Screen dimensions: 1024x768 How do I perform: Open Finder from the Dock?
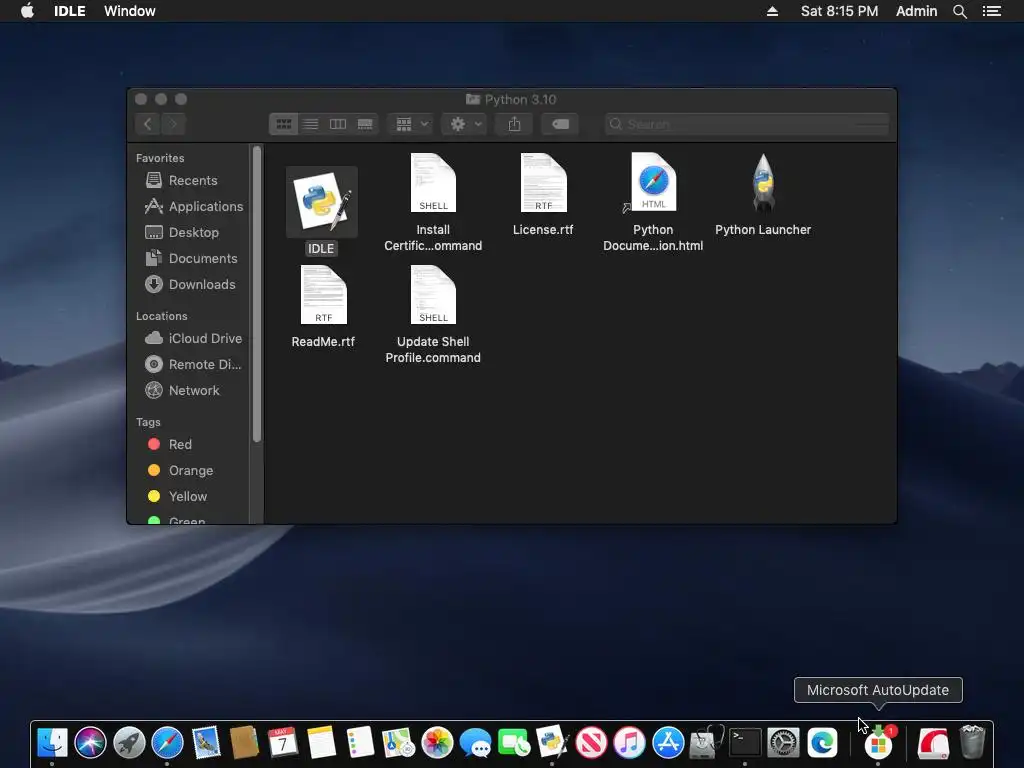pyautogui.click(x=52, y=743)
